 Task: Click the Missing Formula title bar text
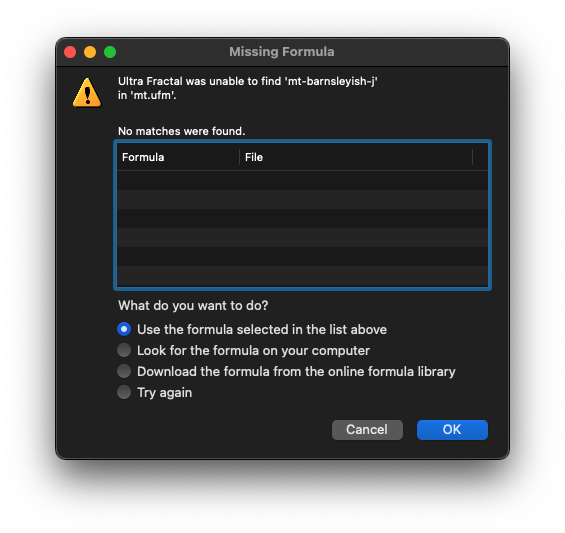[282, 52]
